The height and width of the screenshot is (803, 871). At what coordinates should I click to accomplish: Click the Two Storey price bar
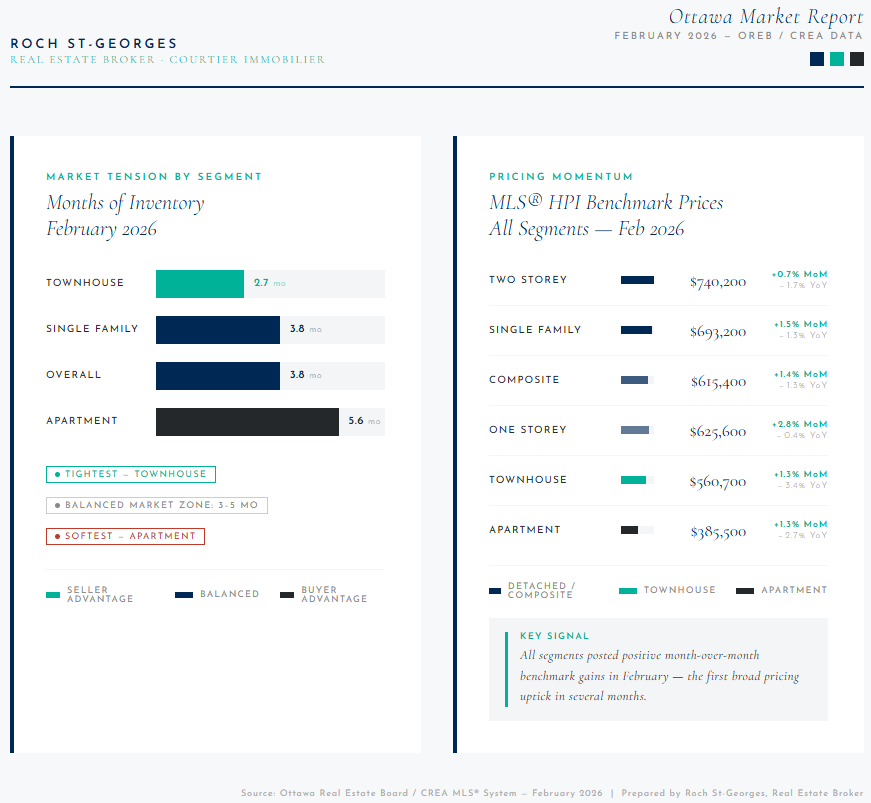(x=637, y=280)
